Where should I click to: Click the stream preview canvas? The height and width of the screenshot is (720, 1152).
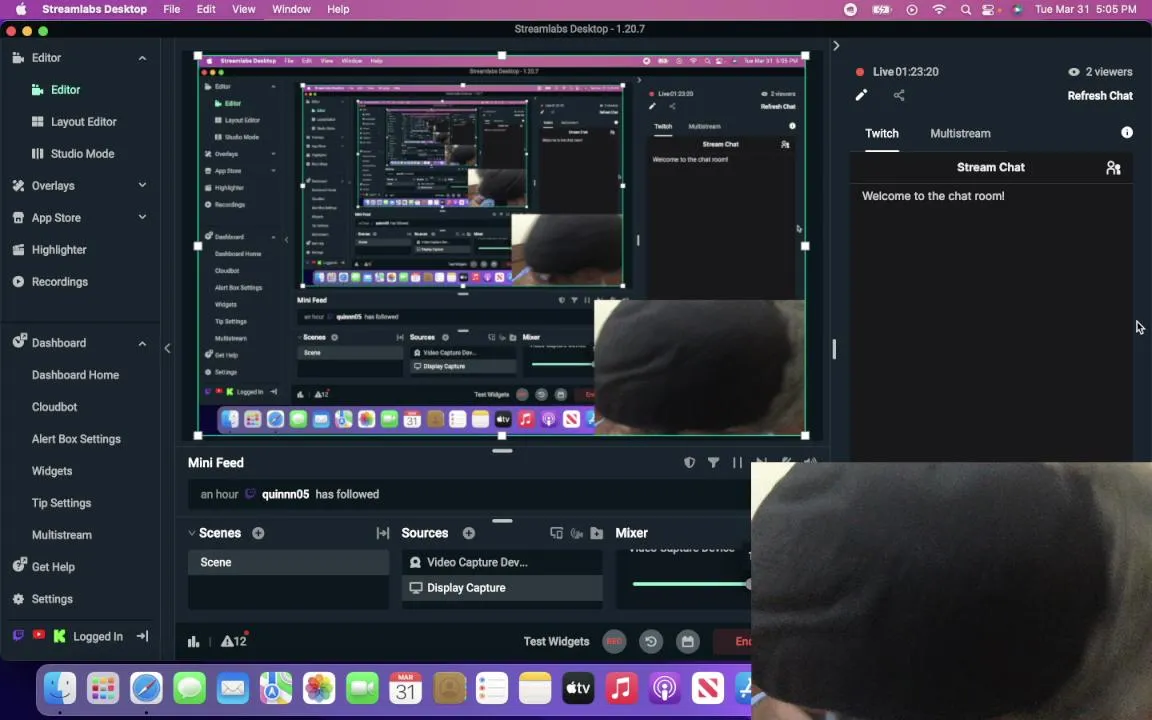(502, 245)
